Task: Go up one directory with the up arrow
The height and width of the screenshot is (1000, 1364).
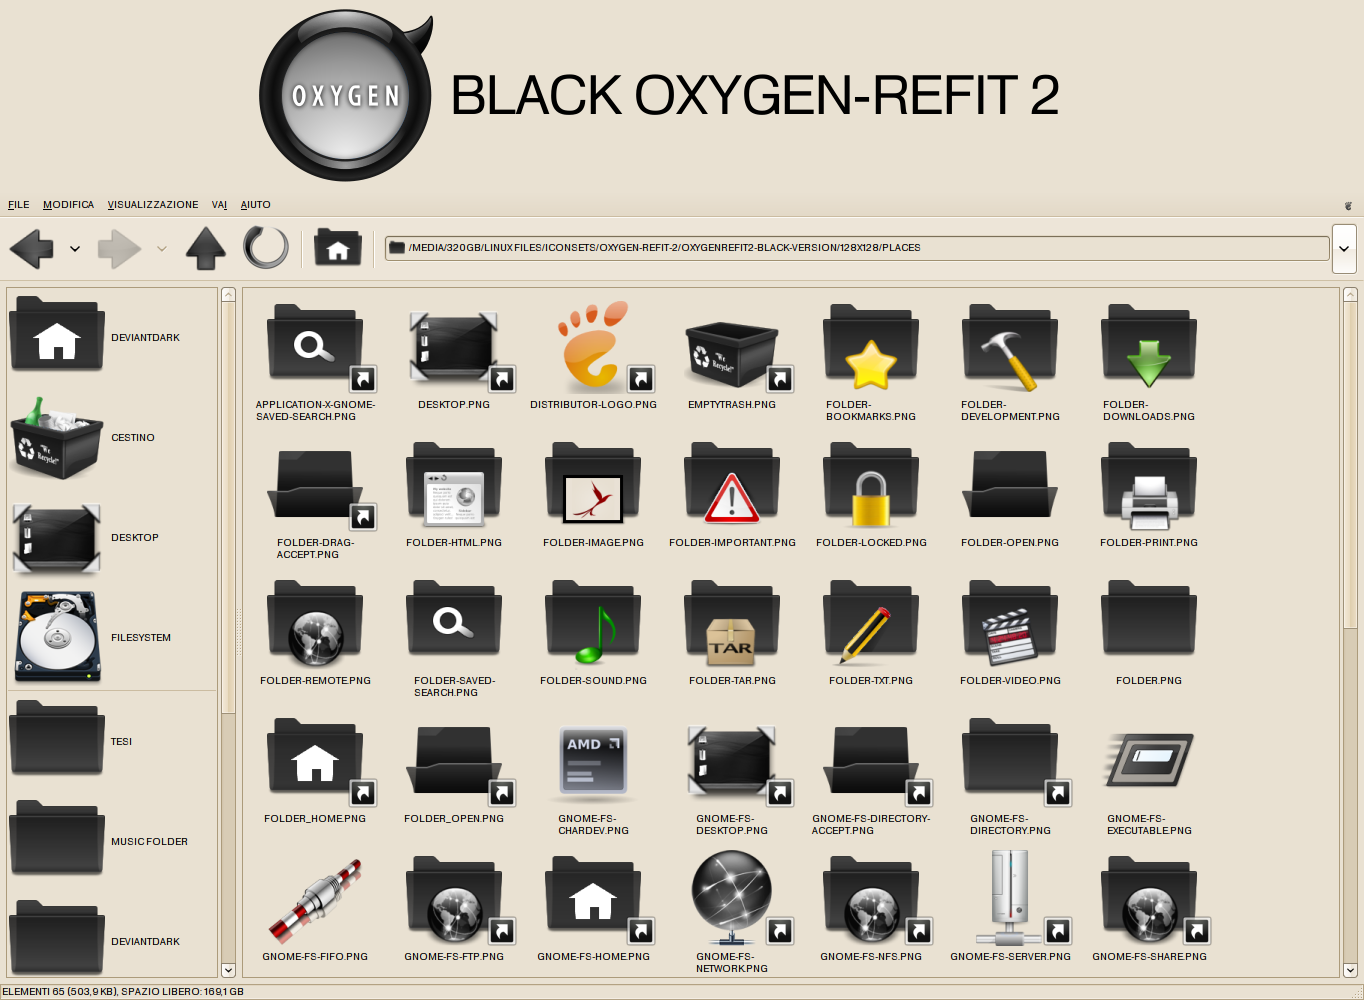Action: click(206, 248)
